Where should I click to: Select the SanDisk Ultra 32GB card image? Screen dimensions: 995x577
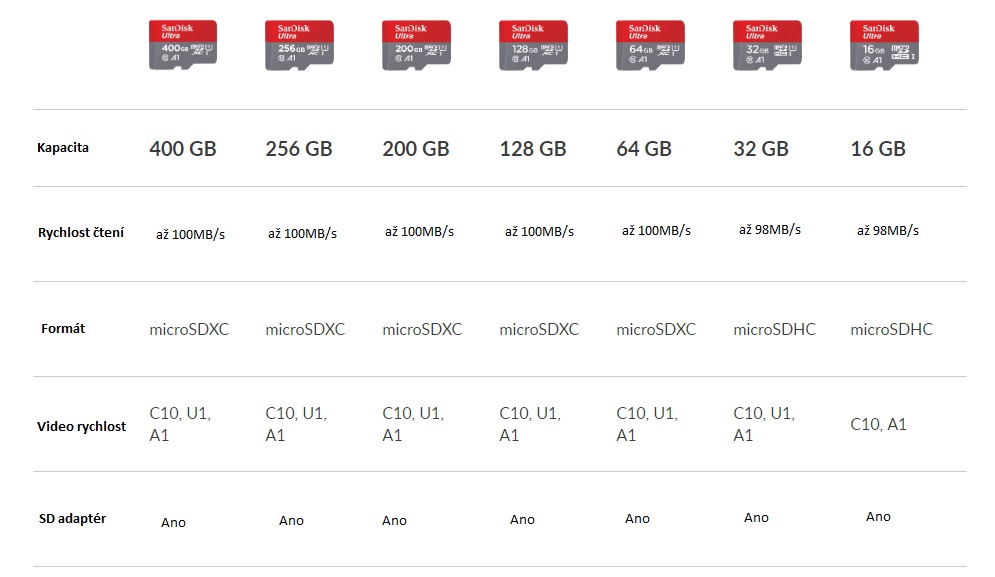pyautogui.click(x=767, y=45)
